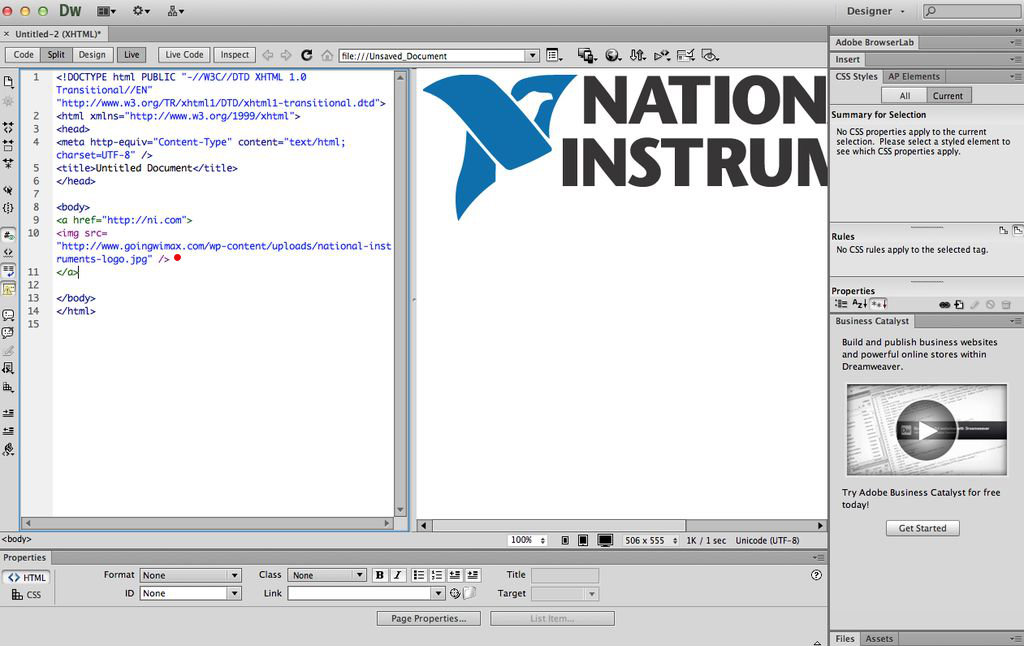Open the Target dropdown in Properties

tap(565, 594)
